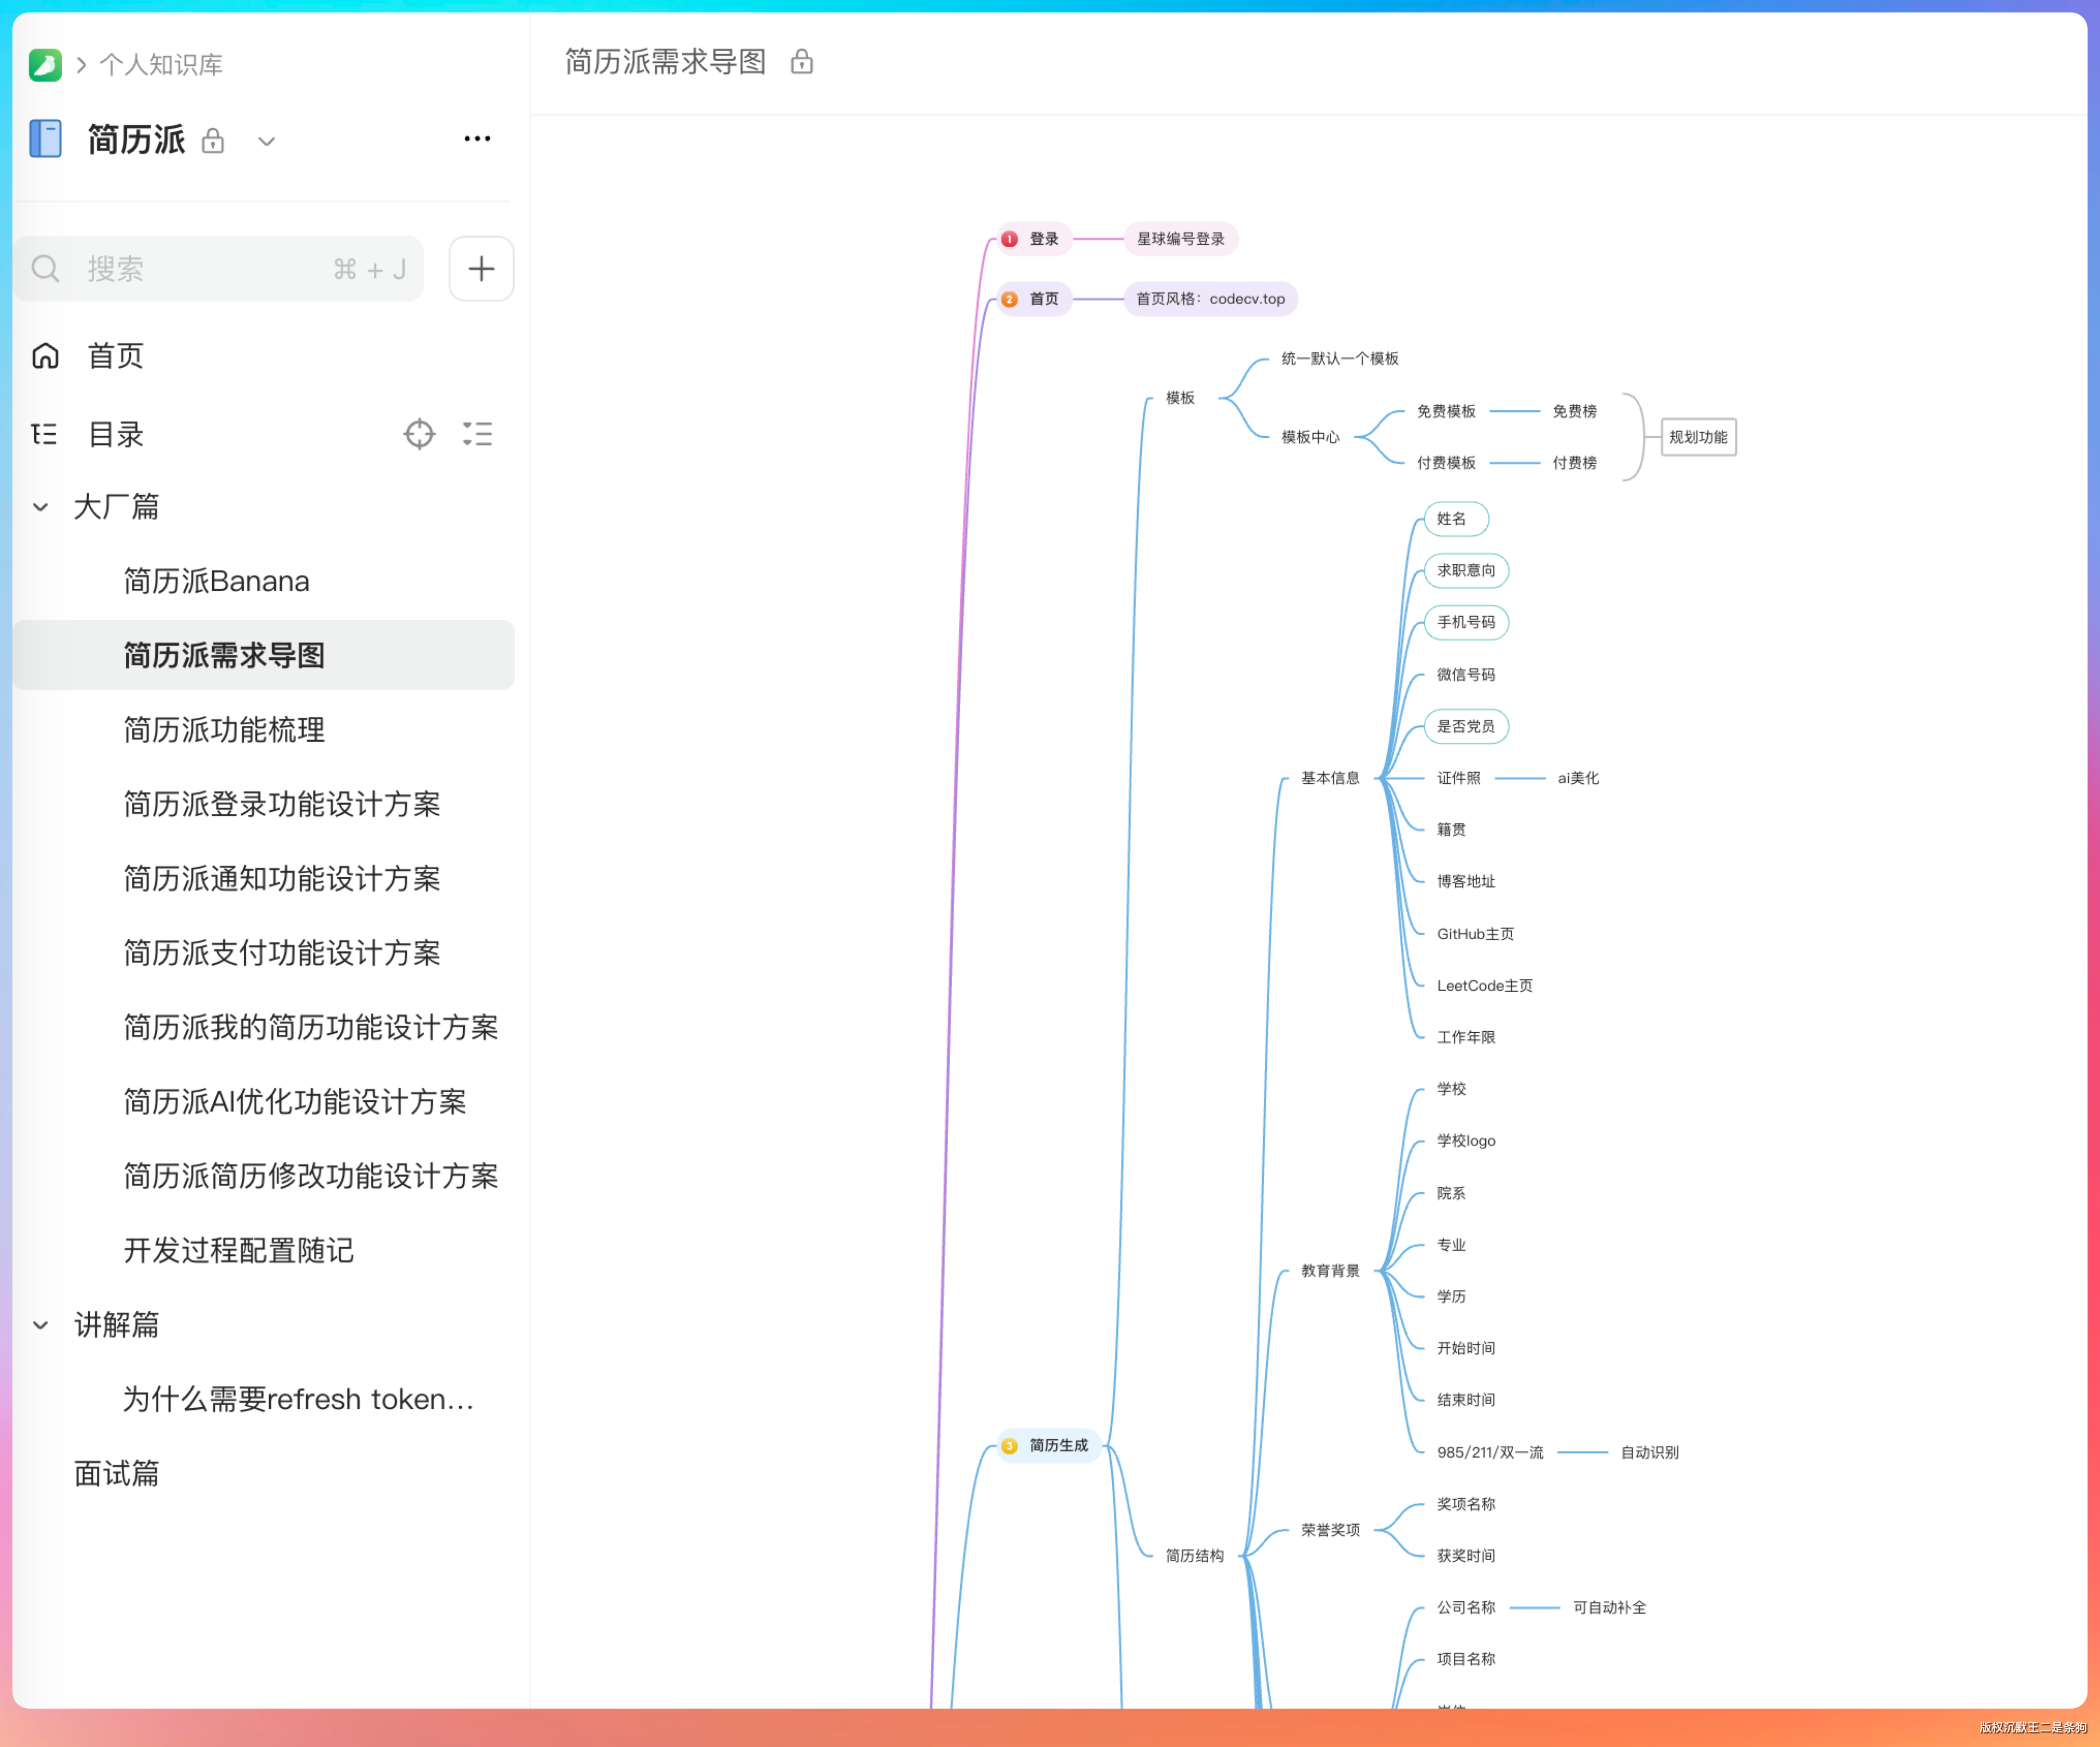2100x1747 pixels.
Task: Go to 个人知识库 breadcrumb
Action: (x=161, y=65)
